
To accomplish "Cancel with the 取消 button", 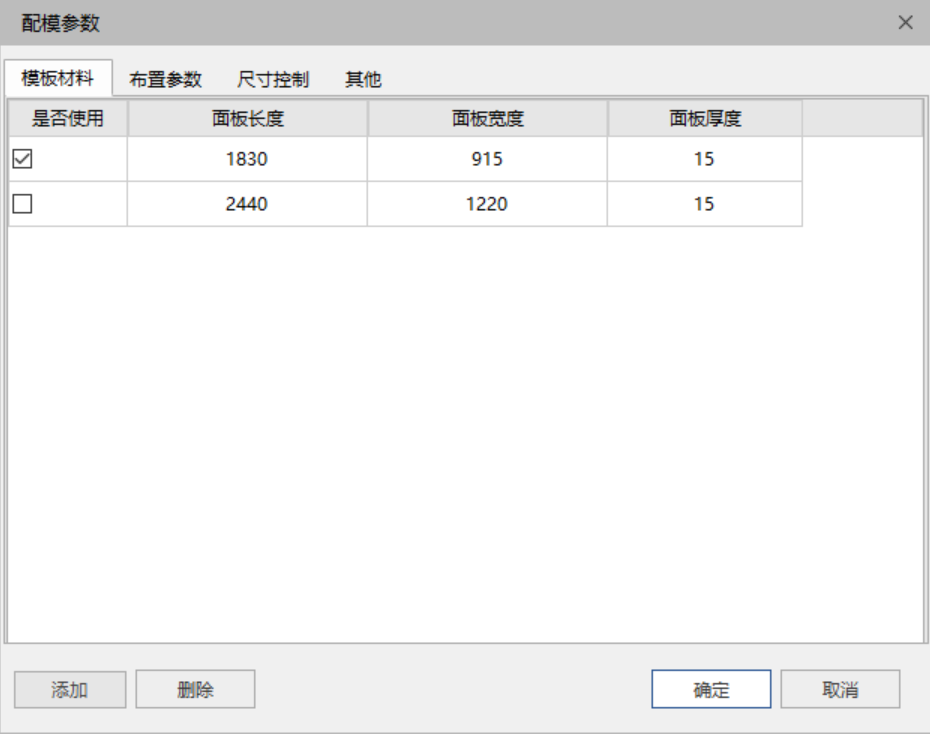I will click(x=840, y=690).
